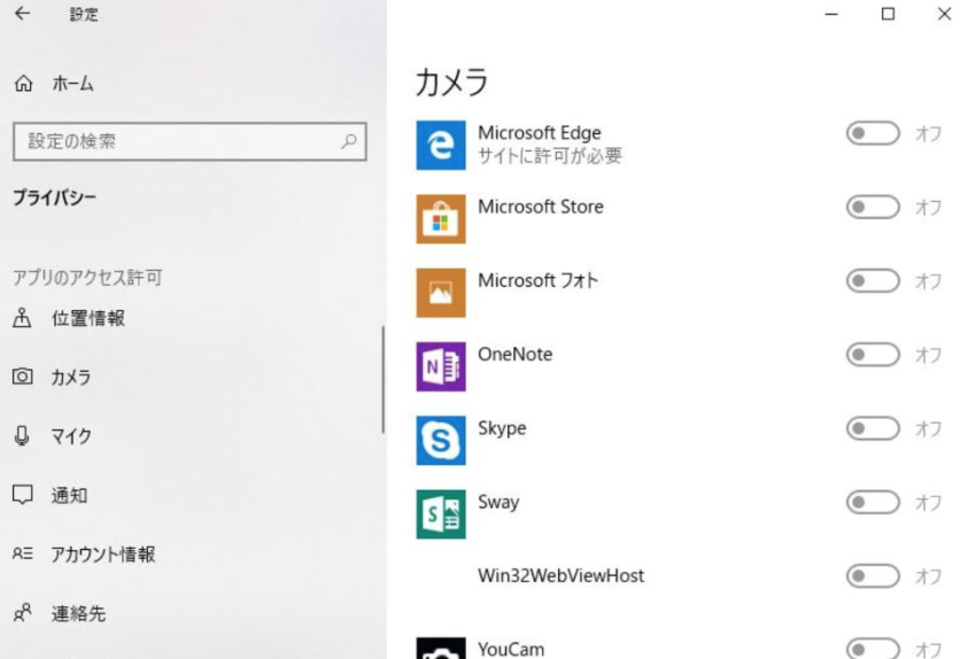Maximize the Settings window
The image size is (960, 659).
pos(888,13)
